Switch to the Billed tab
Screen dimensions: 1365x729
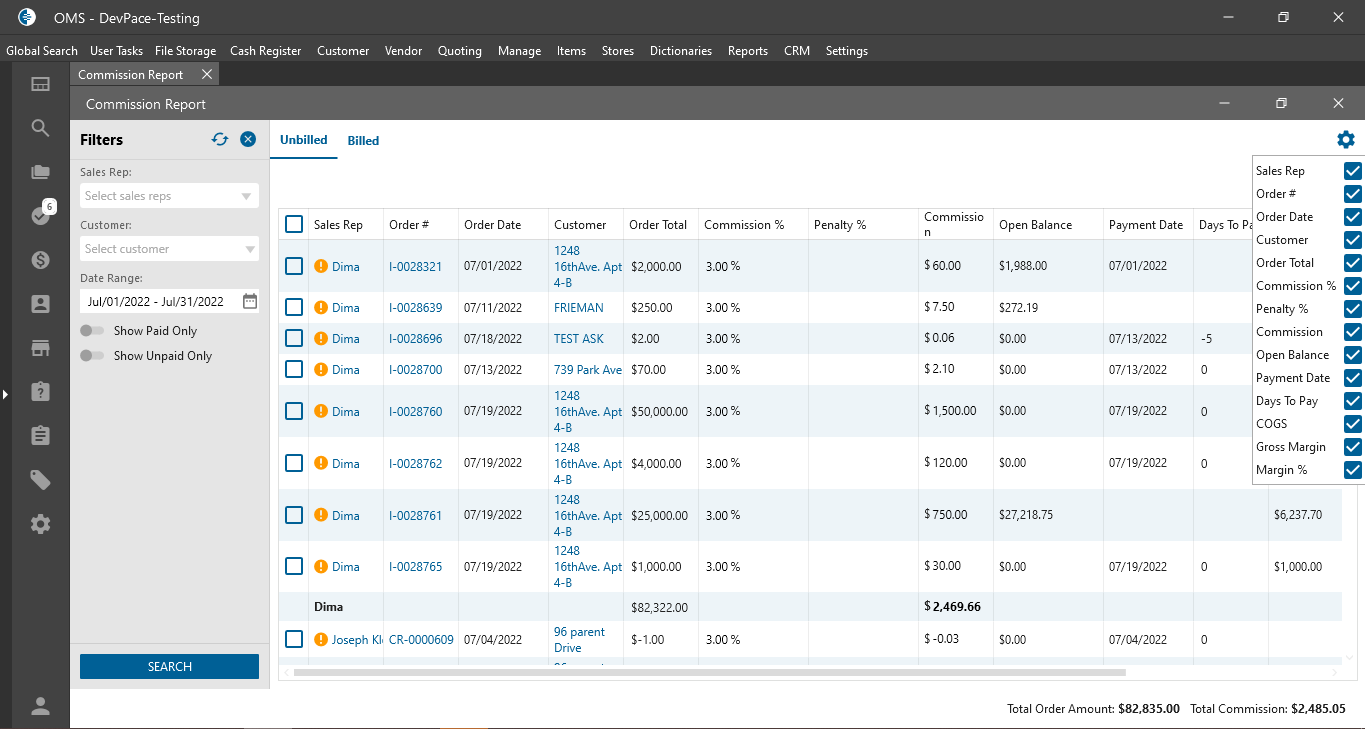[x=363, y=141]
